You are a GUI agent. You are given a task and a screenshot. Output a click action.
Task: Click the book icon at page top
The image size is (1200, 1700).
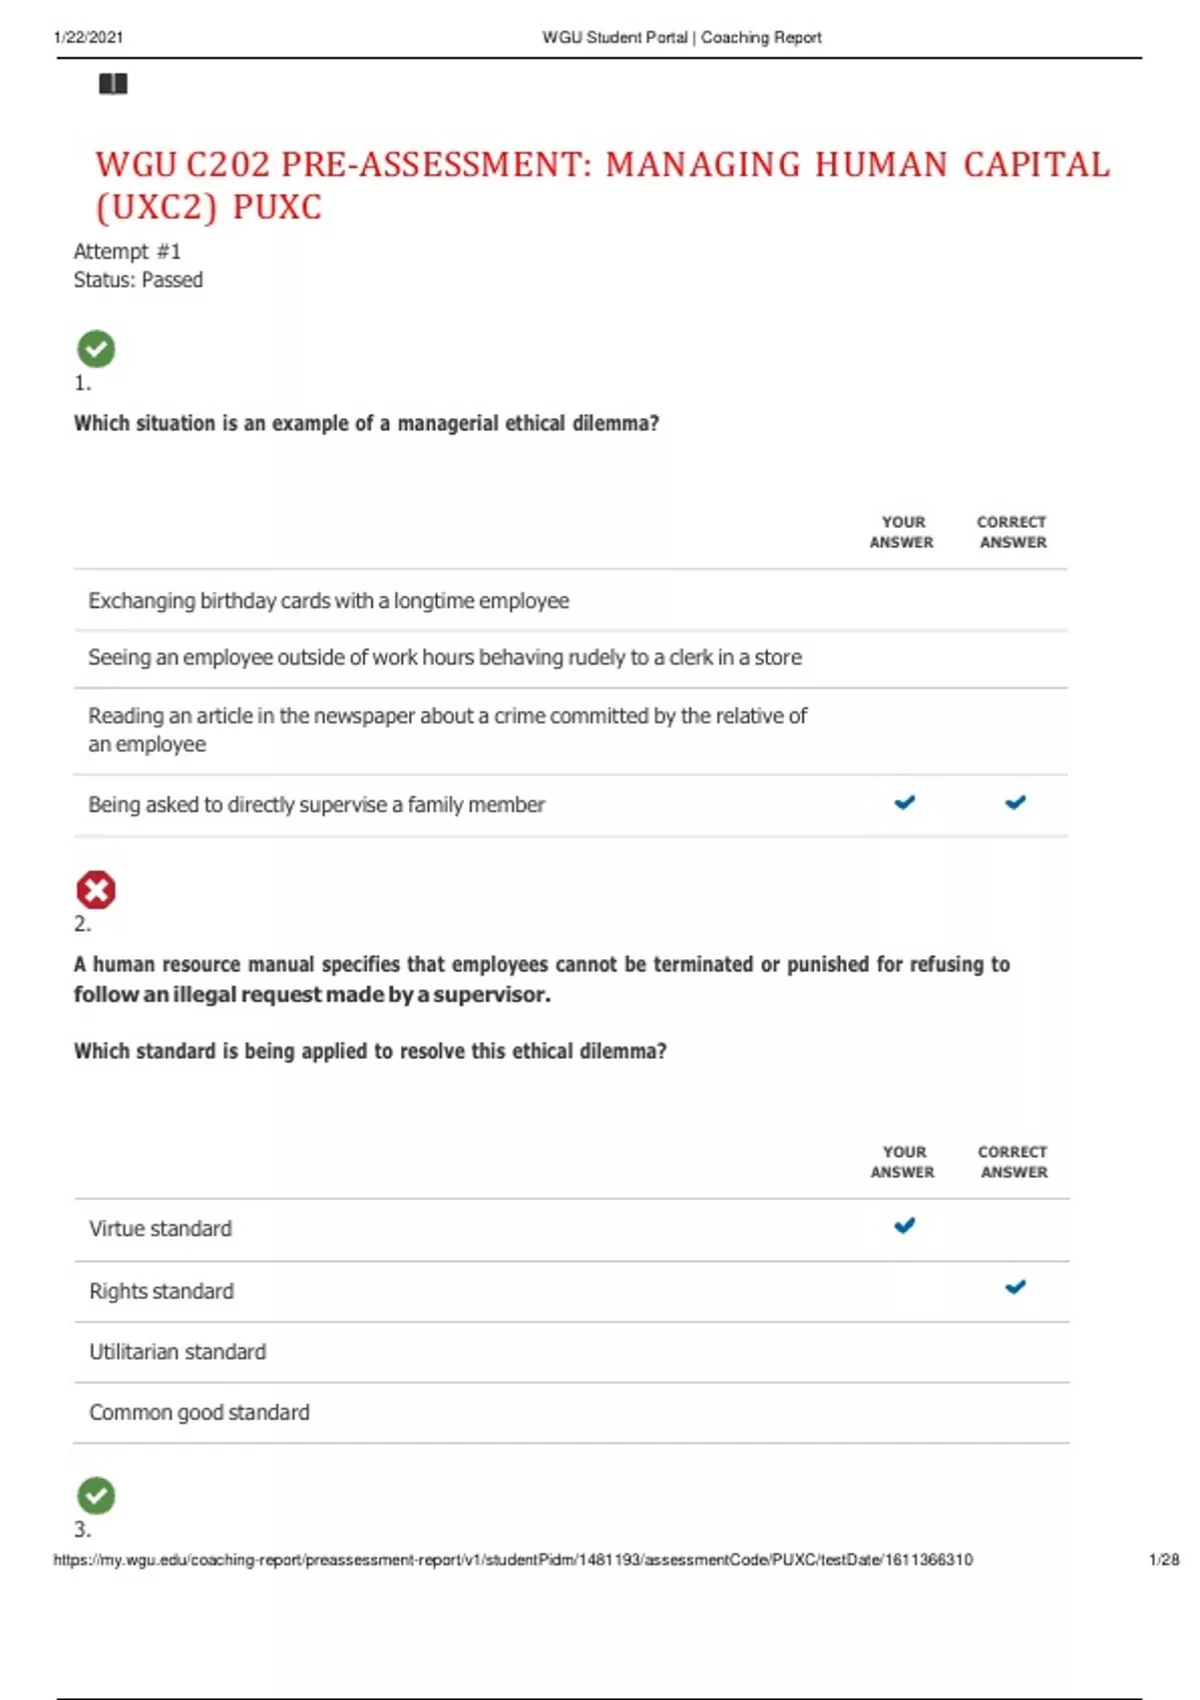coord(113,84)
